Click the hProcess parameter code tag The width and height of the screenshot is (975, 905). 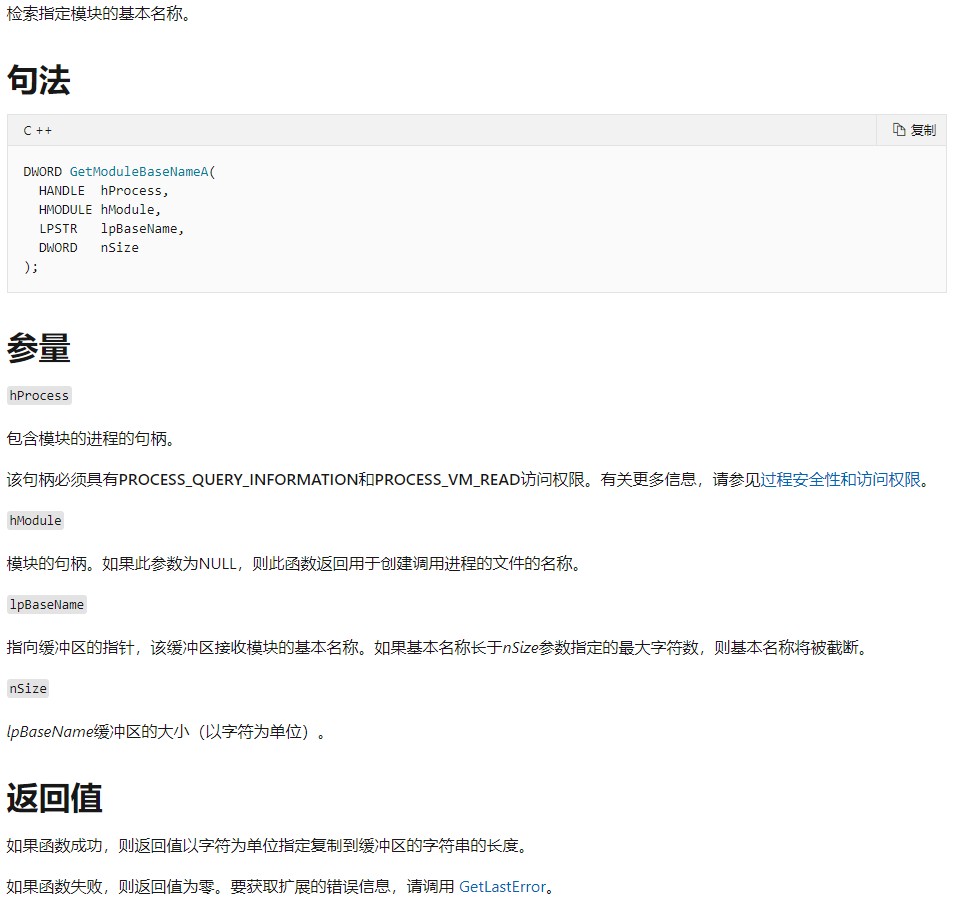[39, 396]
